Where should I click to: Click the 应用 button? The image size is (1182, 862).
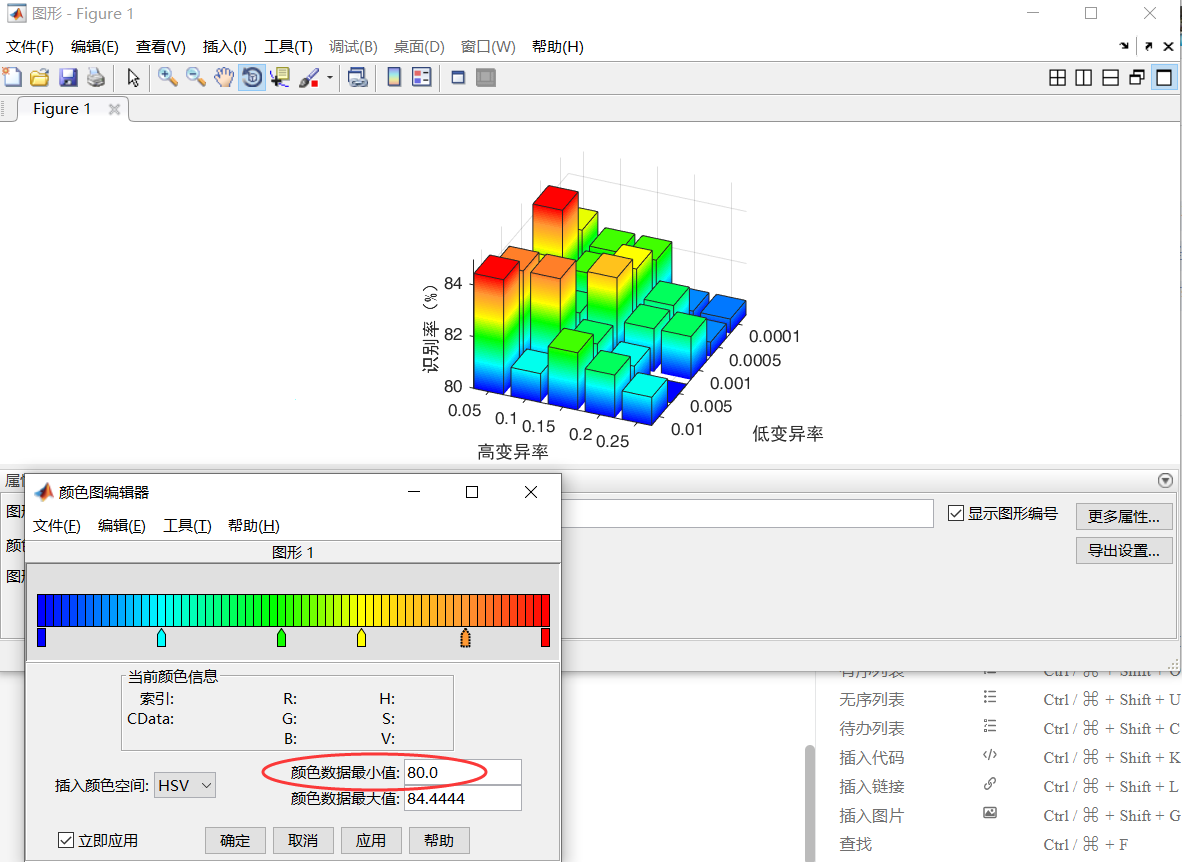[371, 840]
